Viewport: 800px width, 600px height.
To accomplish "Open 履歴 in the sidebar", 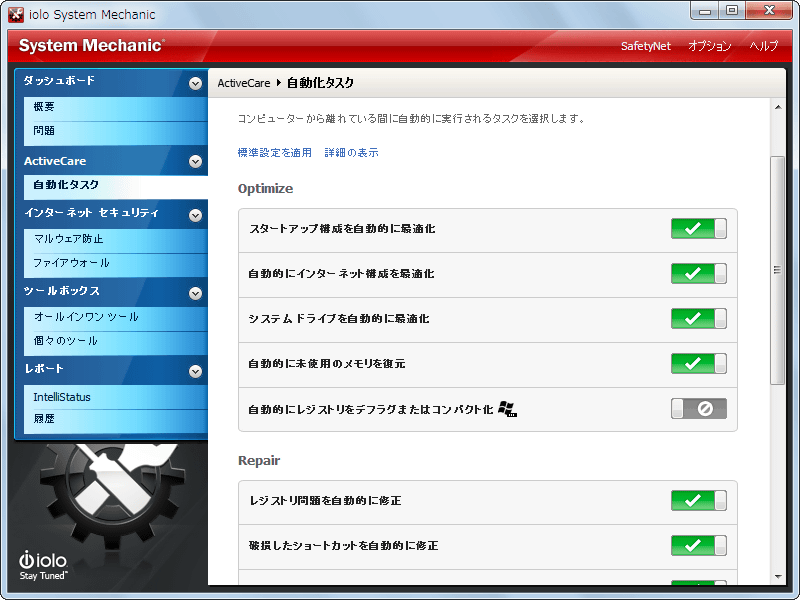I will tap(116, 420).
